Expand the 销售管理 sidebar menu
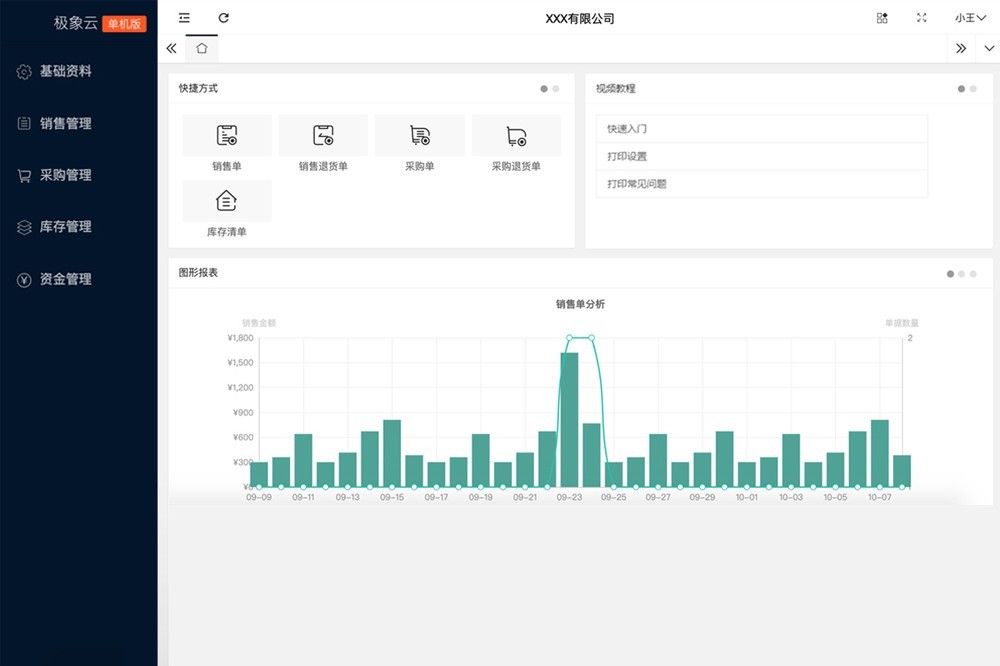Viewport: 1000px width, 666px height. [66, 124]
